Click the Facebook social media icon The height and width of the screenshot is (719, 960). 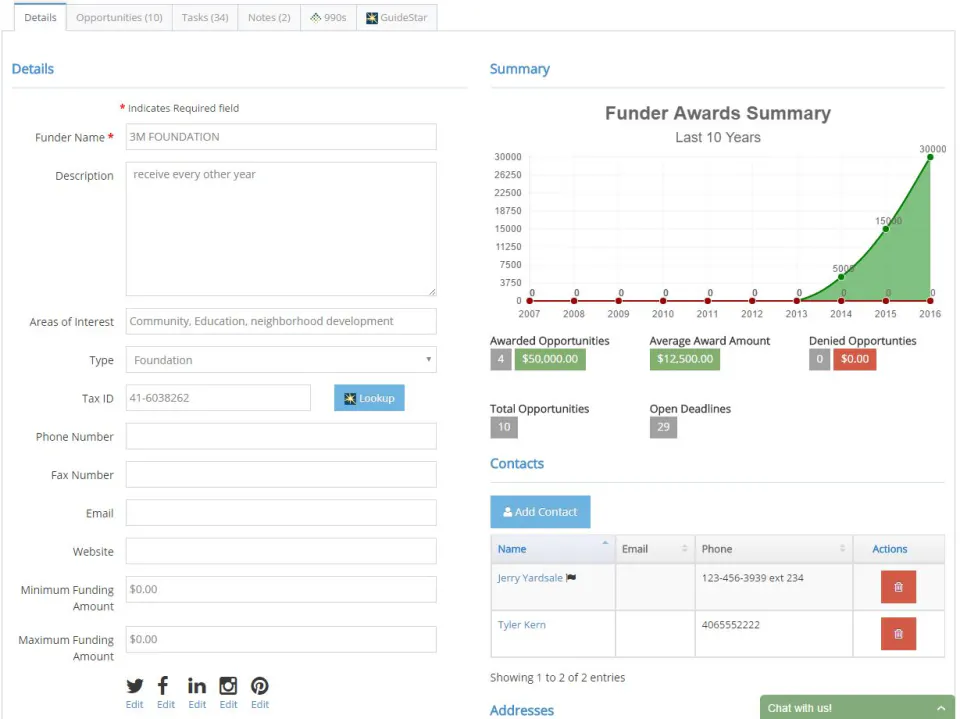click(165, 686)
